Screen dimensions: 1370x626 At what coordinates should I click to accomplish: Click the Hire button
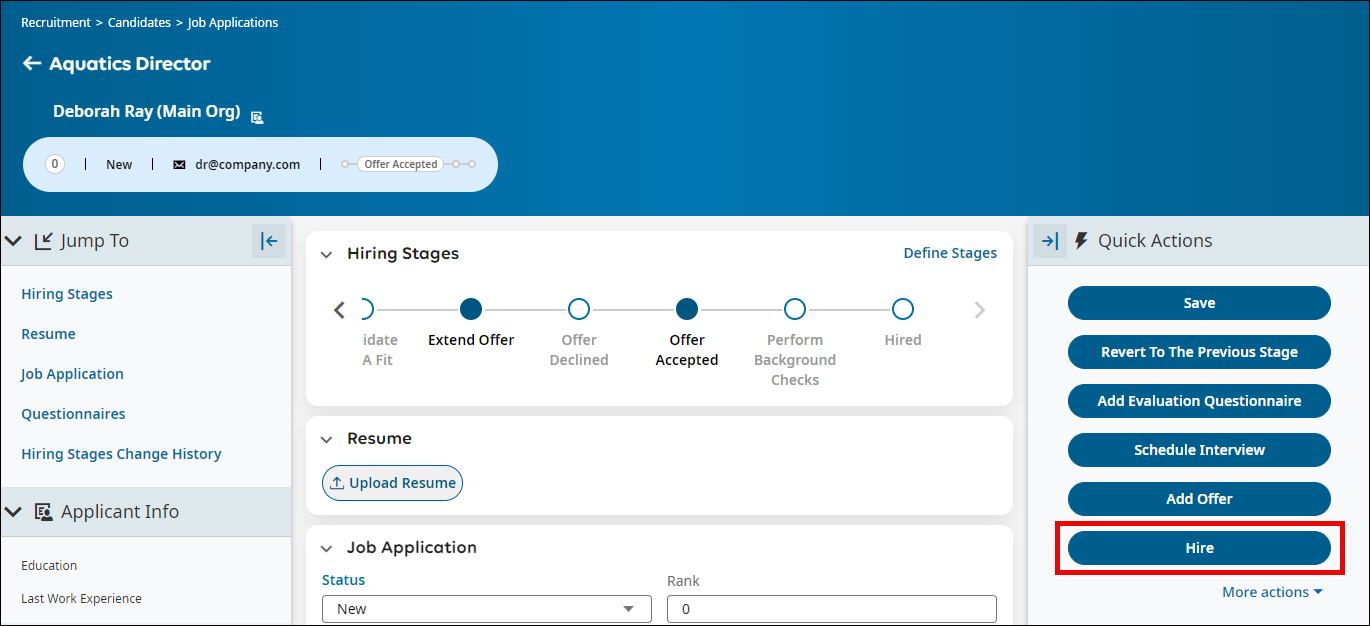(1199, 548)
